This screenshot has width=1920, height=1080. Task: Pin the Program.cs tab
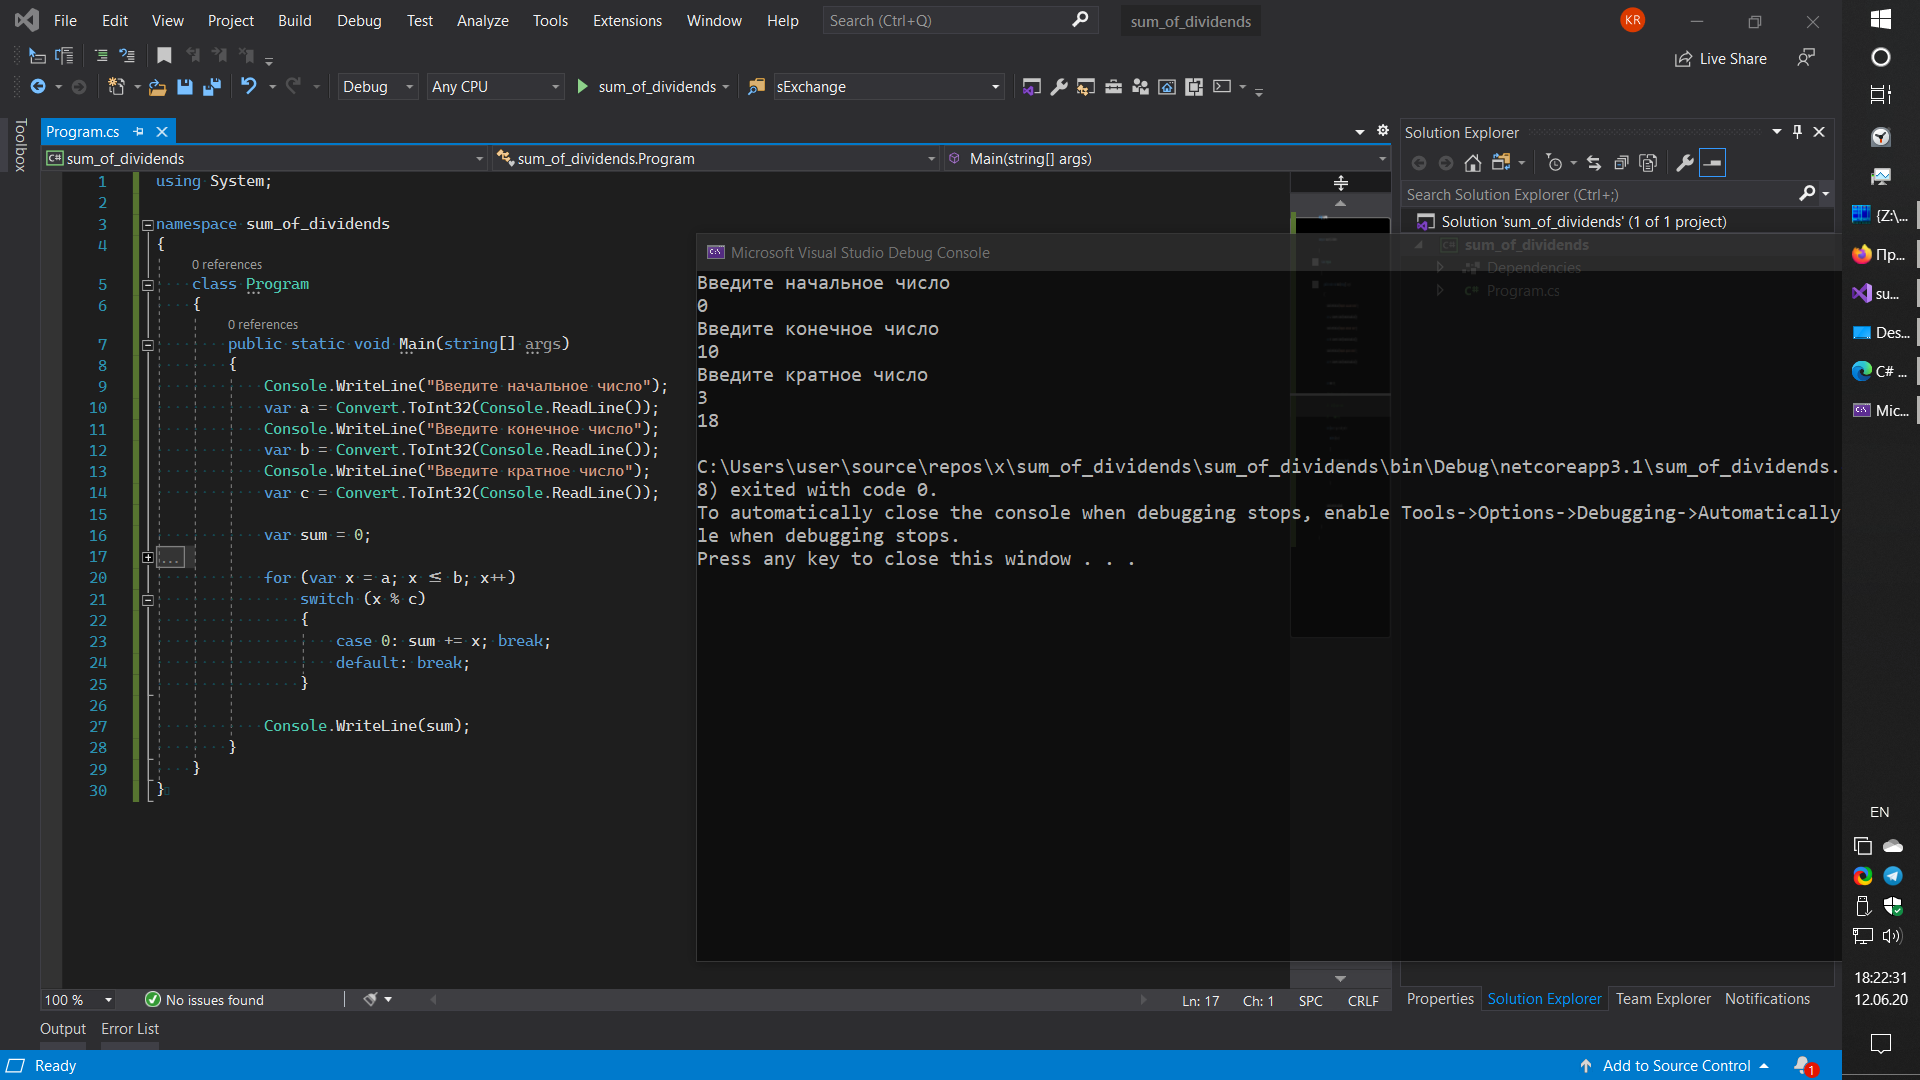139,132
